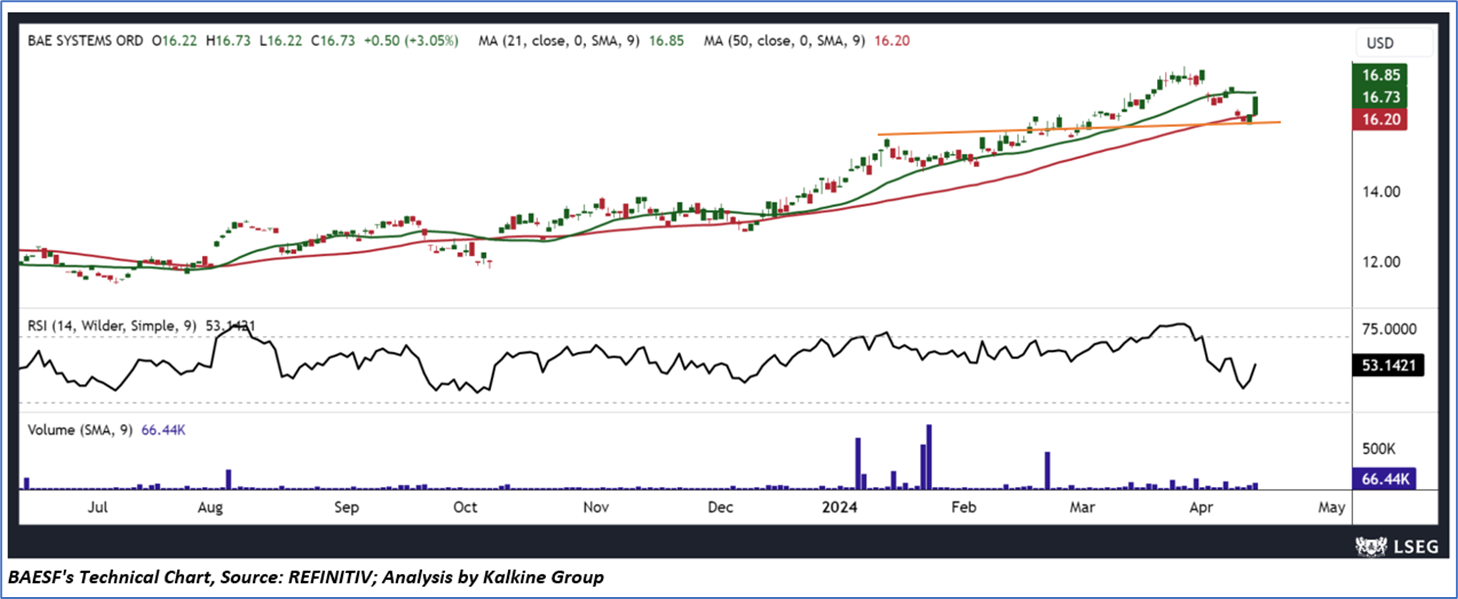Image resolution: width=1458 pixels, height=599 pixels.
Task: Click the 75.0000 RSI level label
Action: coord(1391,328)
